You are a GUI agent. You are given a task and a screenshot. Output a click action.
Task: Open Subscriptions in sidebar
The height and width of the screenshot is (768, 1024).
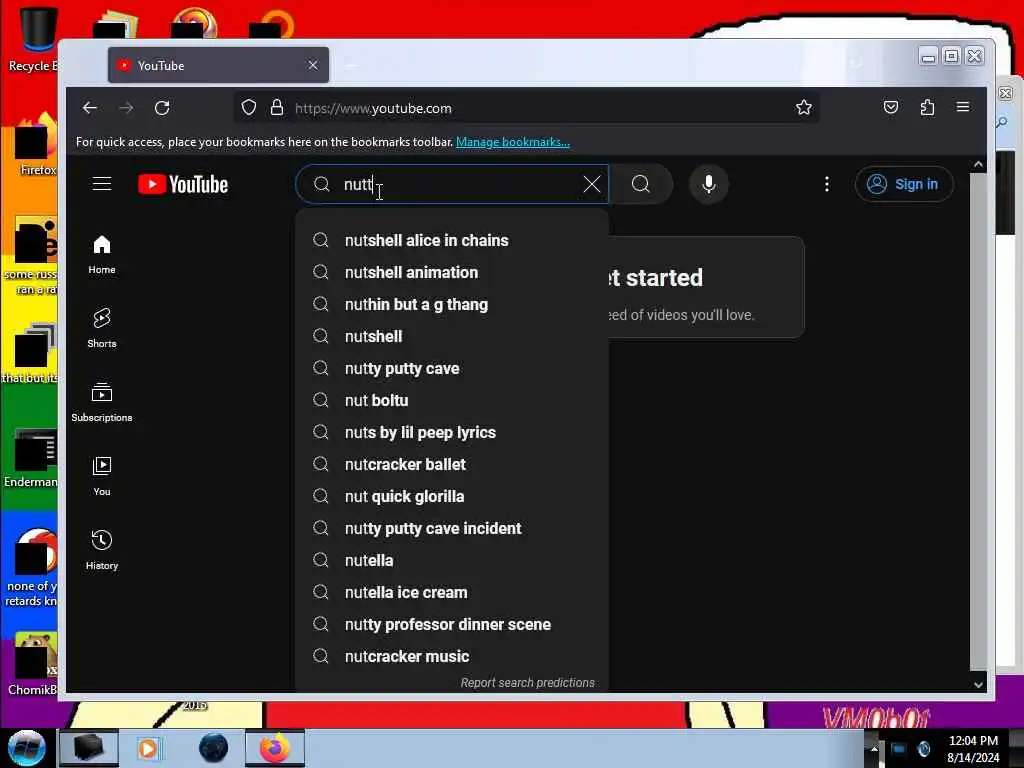tap(102, 402)
